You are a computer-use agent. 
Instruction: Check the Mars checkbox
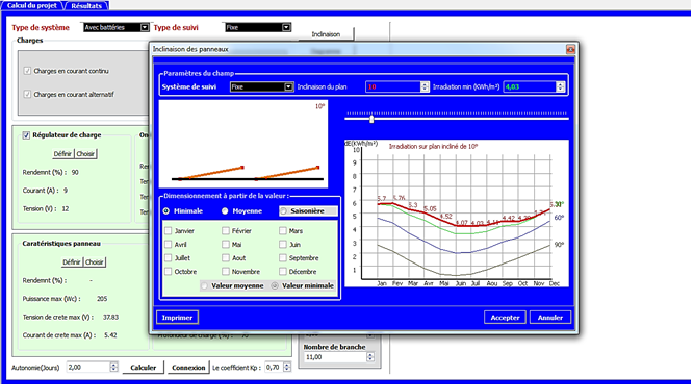(283, 231)
